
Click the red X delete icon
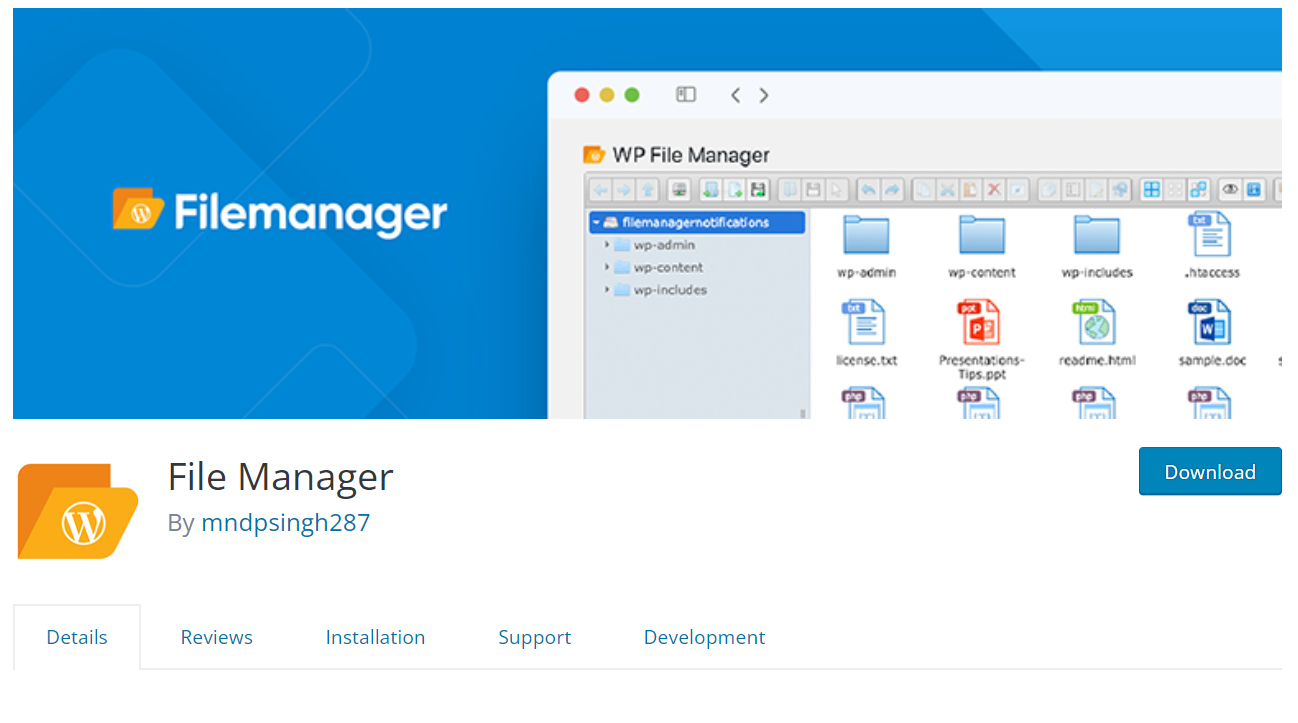(994, 190)
